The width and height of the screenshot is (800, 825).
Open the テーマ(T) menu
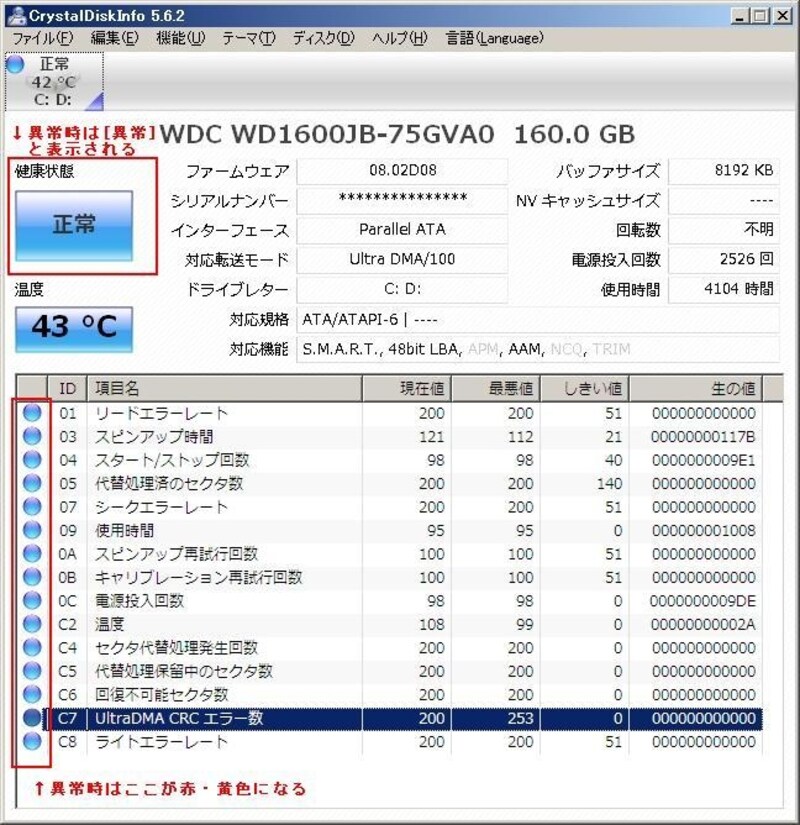[x=248, y=38]
